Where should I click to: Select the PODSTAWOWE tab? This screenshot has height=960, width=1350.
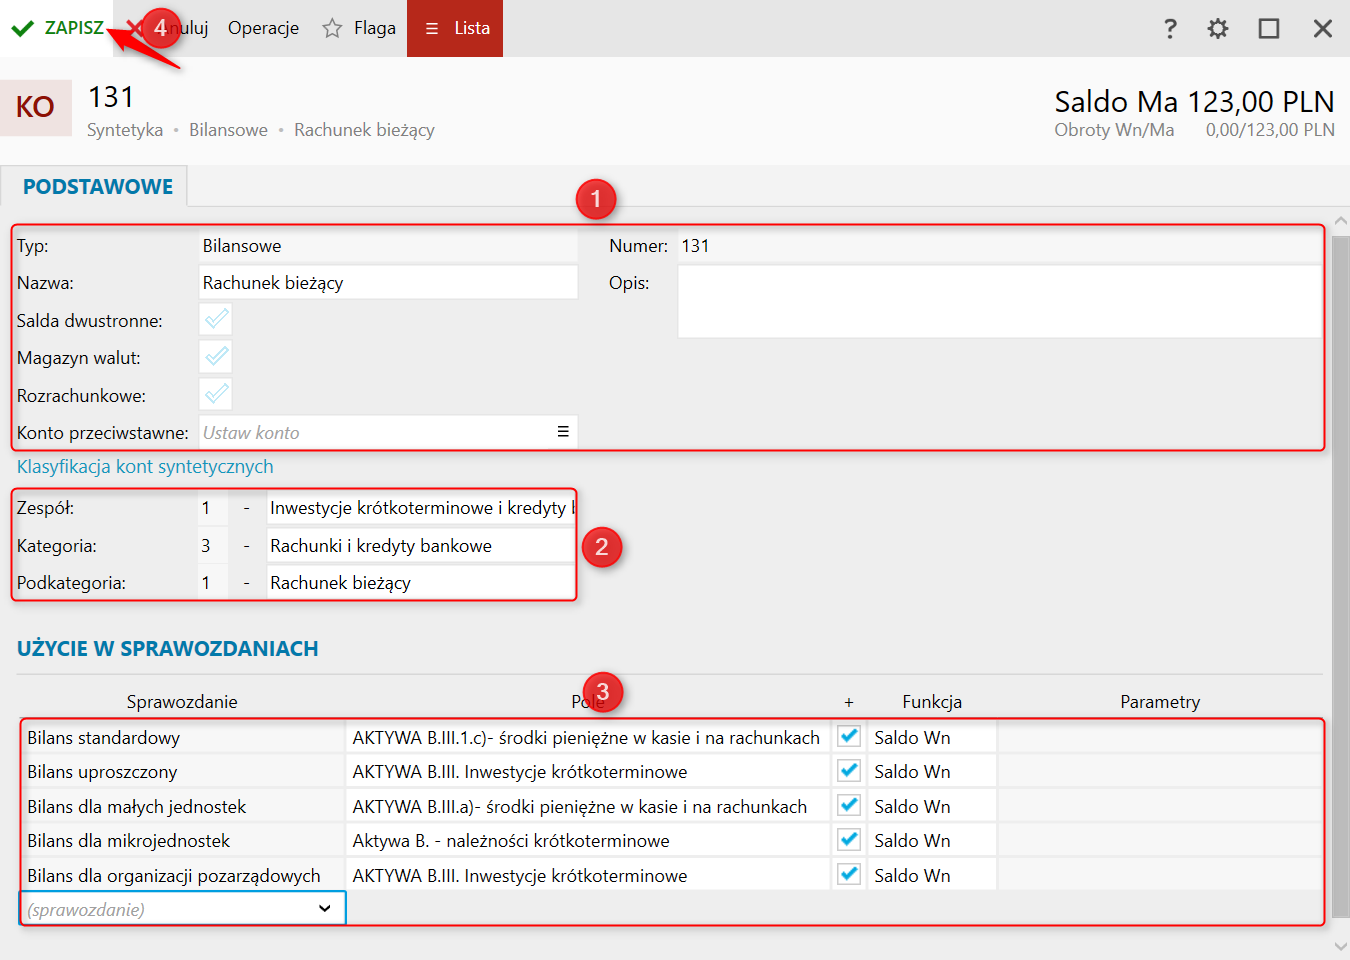pos(97,187)
